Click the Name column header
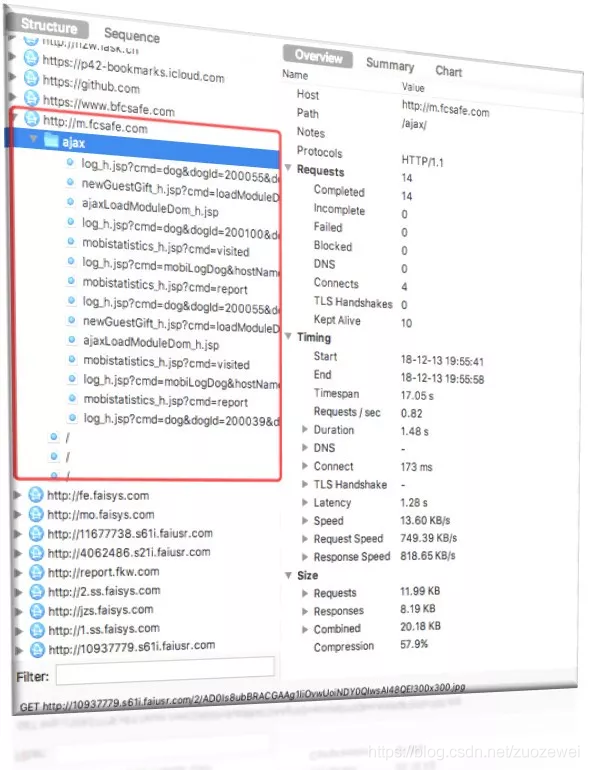589x770 pixels. click(295, 74)
